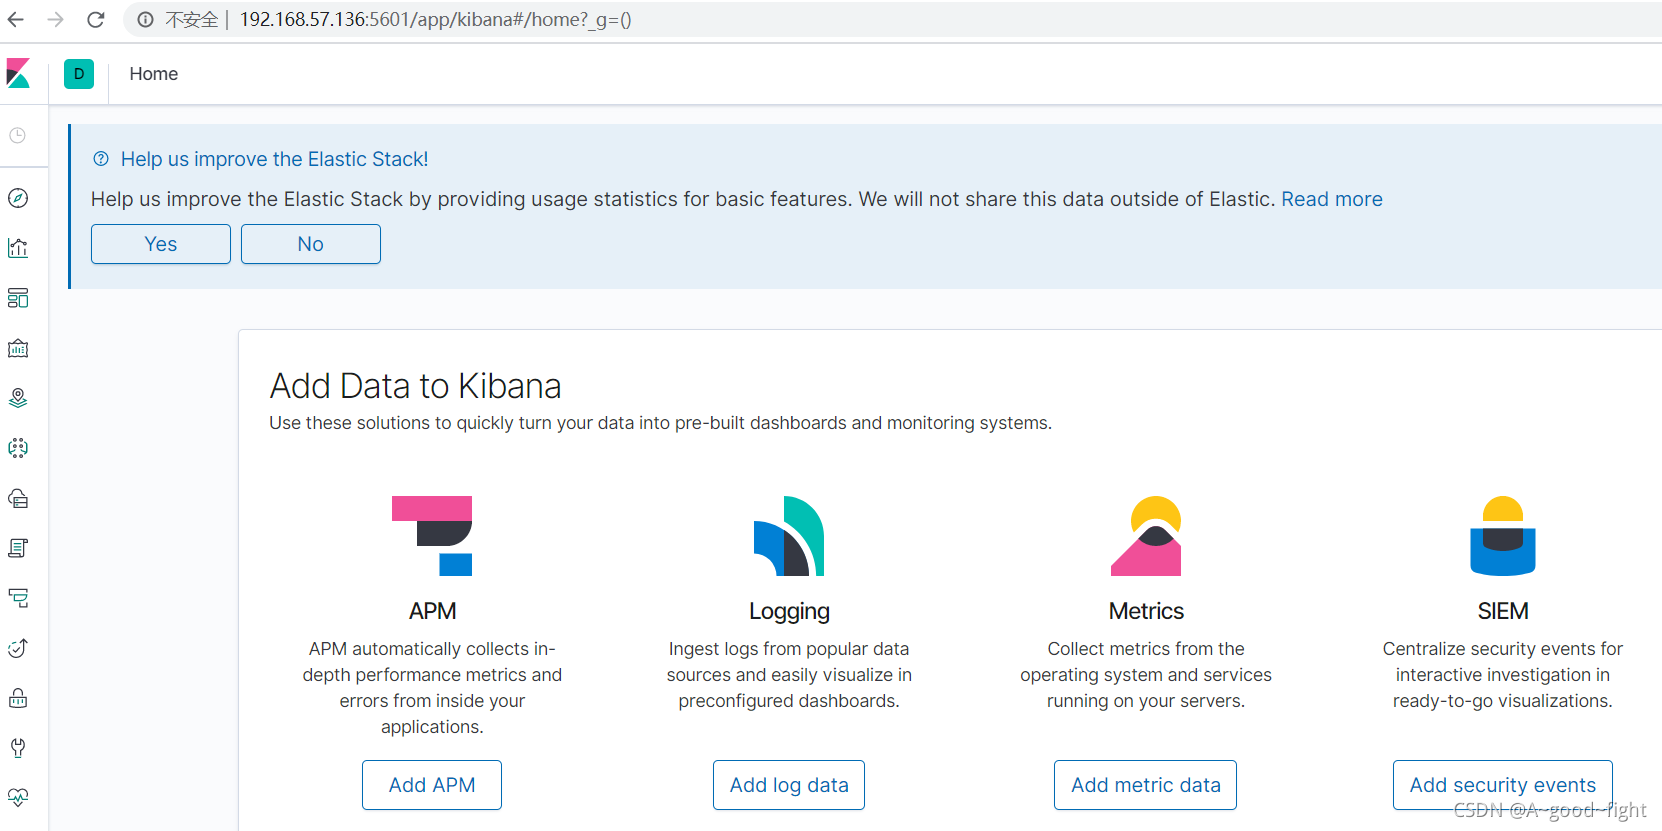The image size is (1662, 831).
Task: Click the Metrics logo graphic
Action: coord(1146,536)
